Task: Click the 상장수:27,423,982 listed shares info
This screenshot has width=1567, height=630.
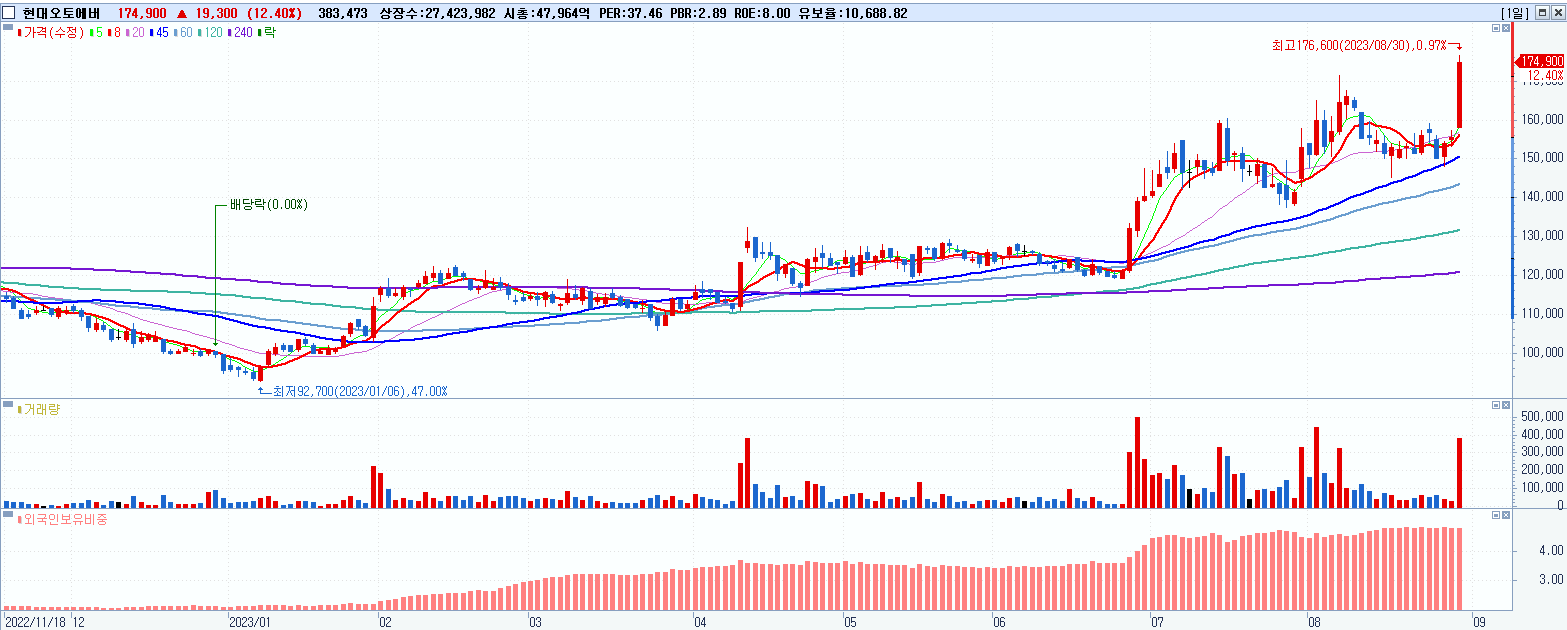Action: (x=438, y=12)
